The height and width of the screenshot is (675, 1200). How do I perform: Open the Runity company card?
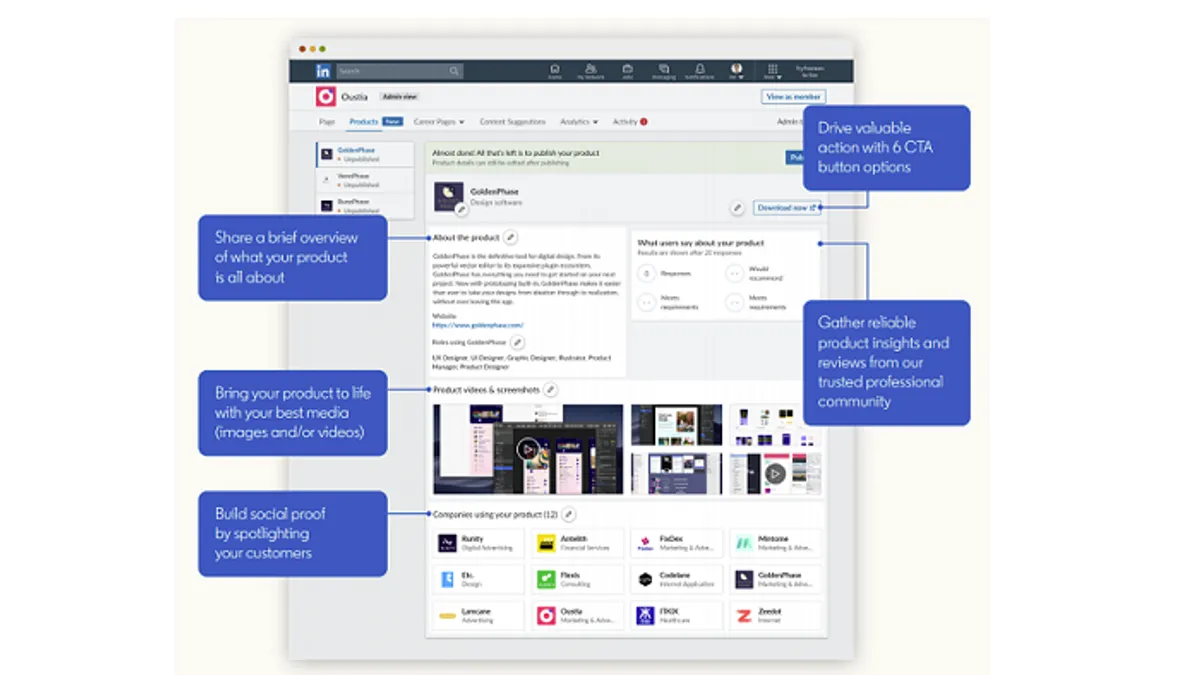pyautogui.click(x=478, y=544)
